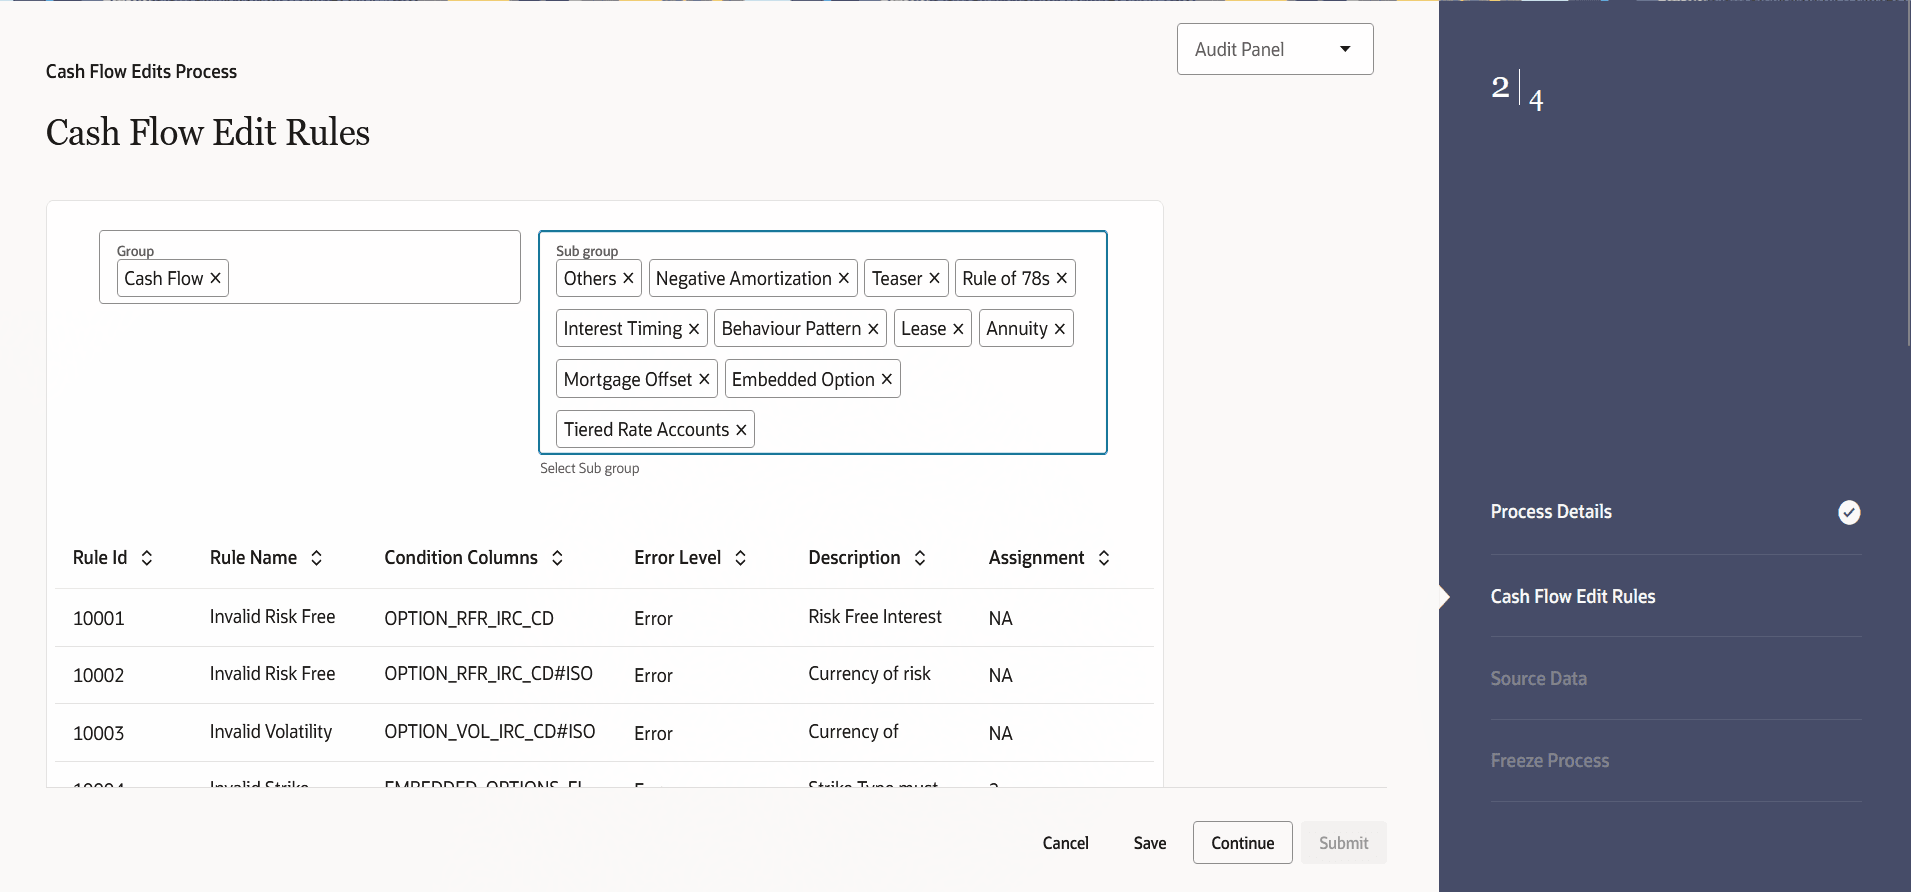
Task: Select rule 10001 row id
Action: coord(99,619)
